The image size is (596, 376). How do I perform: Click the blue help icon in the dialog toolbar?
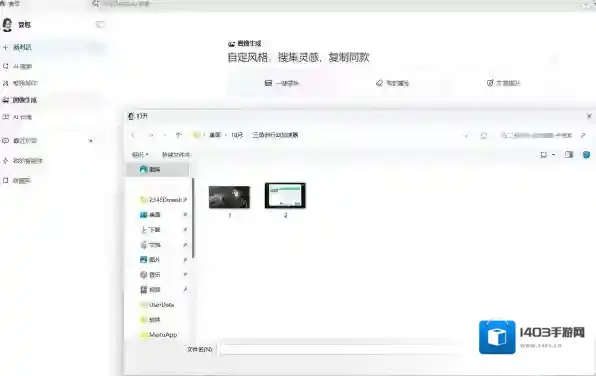point(586,155)
